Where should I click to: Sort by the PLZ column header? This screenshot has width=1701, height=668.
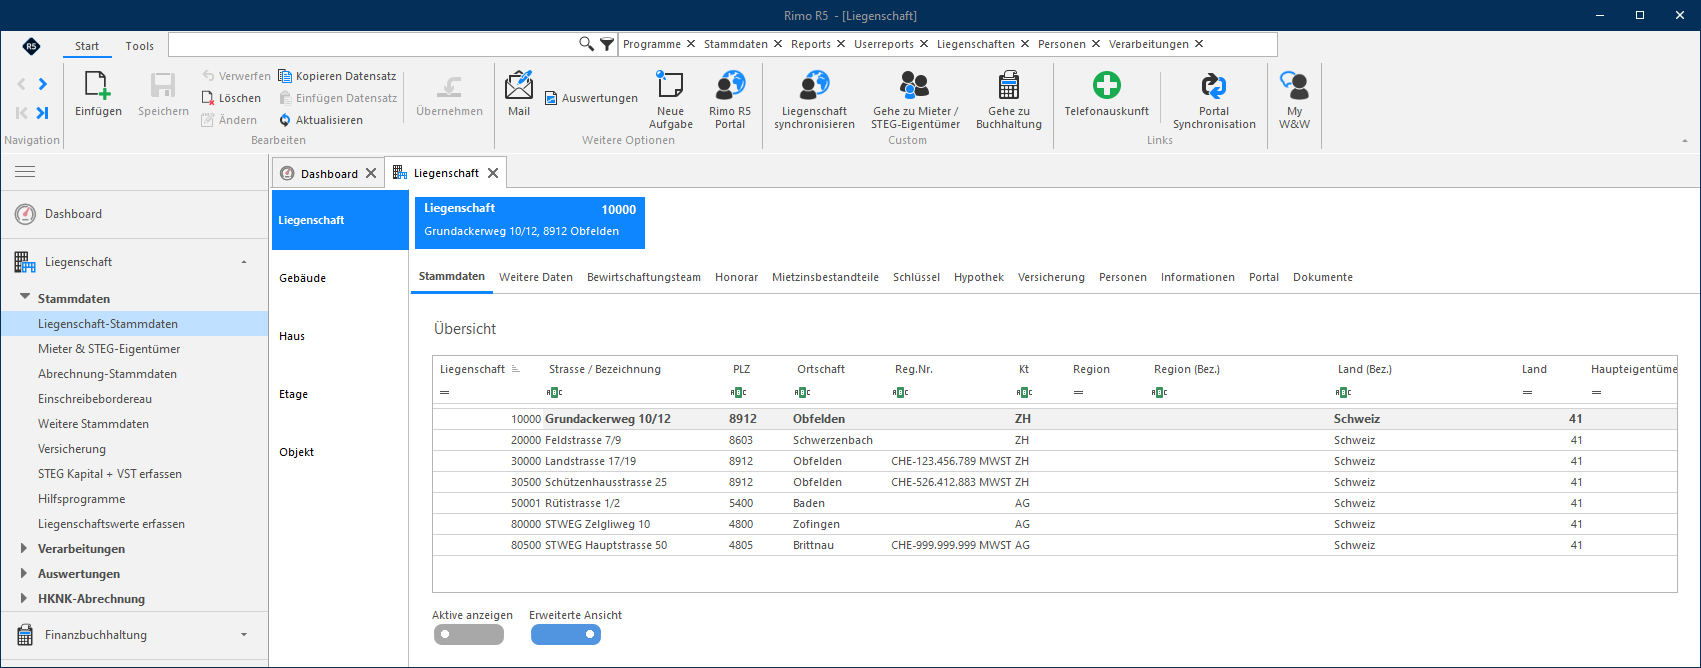[741, 369]
